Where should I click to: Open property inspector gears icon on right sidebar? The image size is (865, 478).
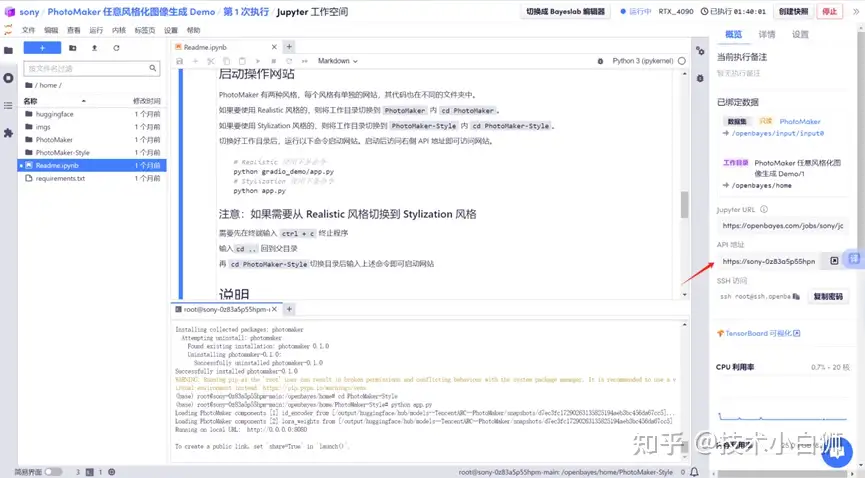pyautogui.click(x=700, y=51)
